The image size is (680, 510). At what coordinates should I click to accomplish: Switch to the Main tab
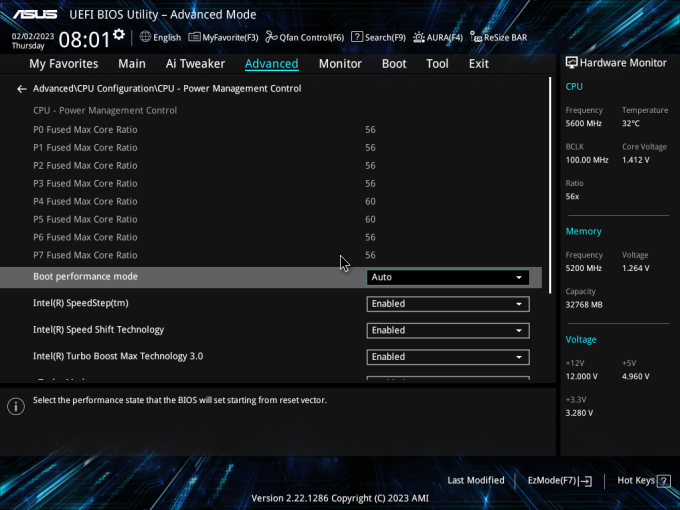click(x=132, y=64)
